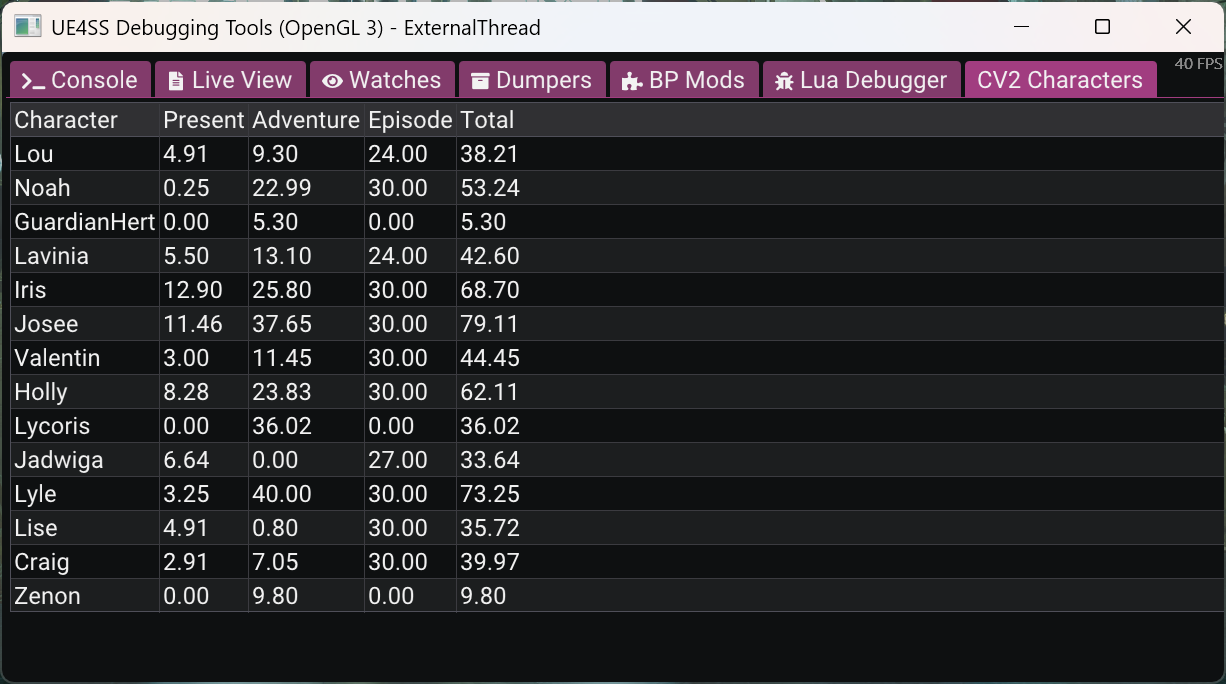Screen dimensions: 1226x684
Task: Click the Adventure column header
Action: pos(306,120)
